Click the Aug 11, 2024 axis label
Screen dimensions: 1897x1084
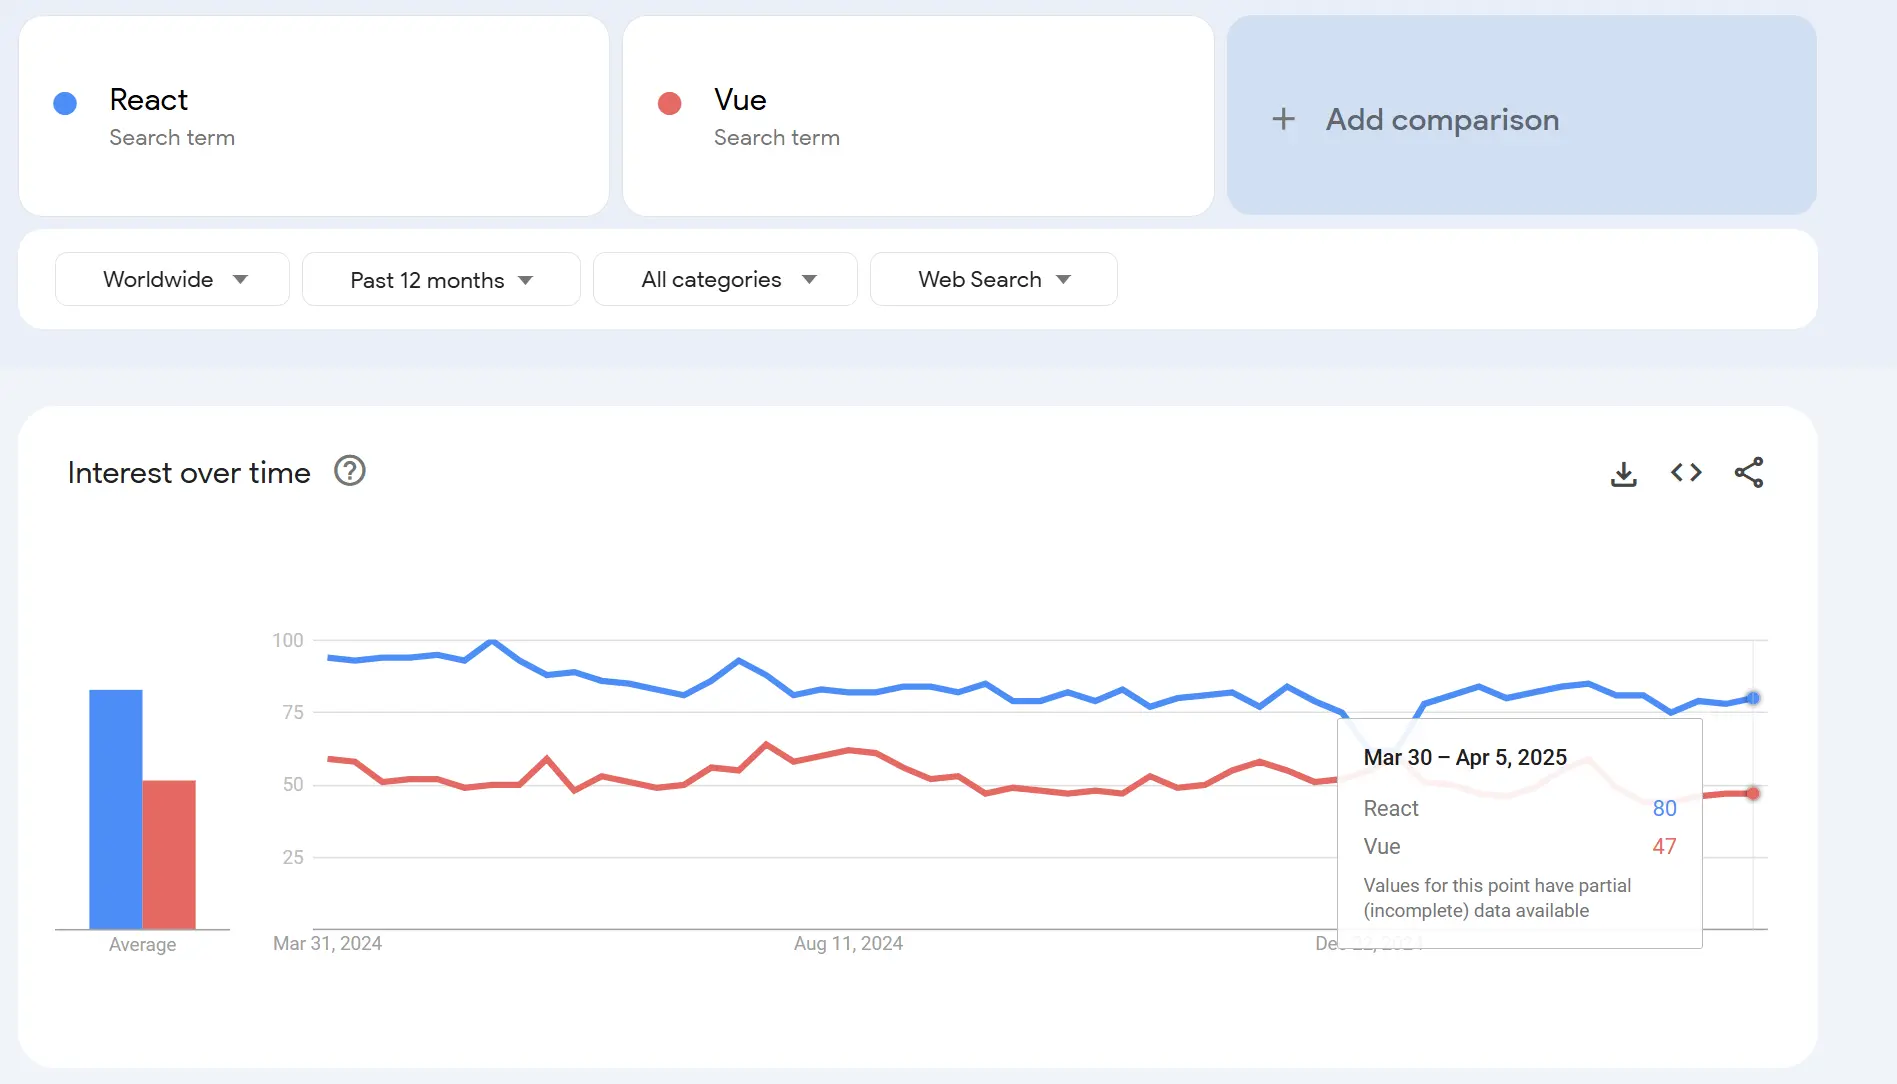[848, 943]
